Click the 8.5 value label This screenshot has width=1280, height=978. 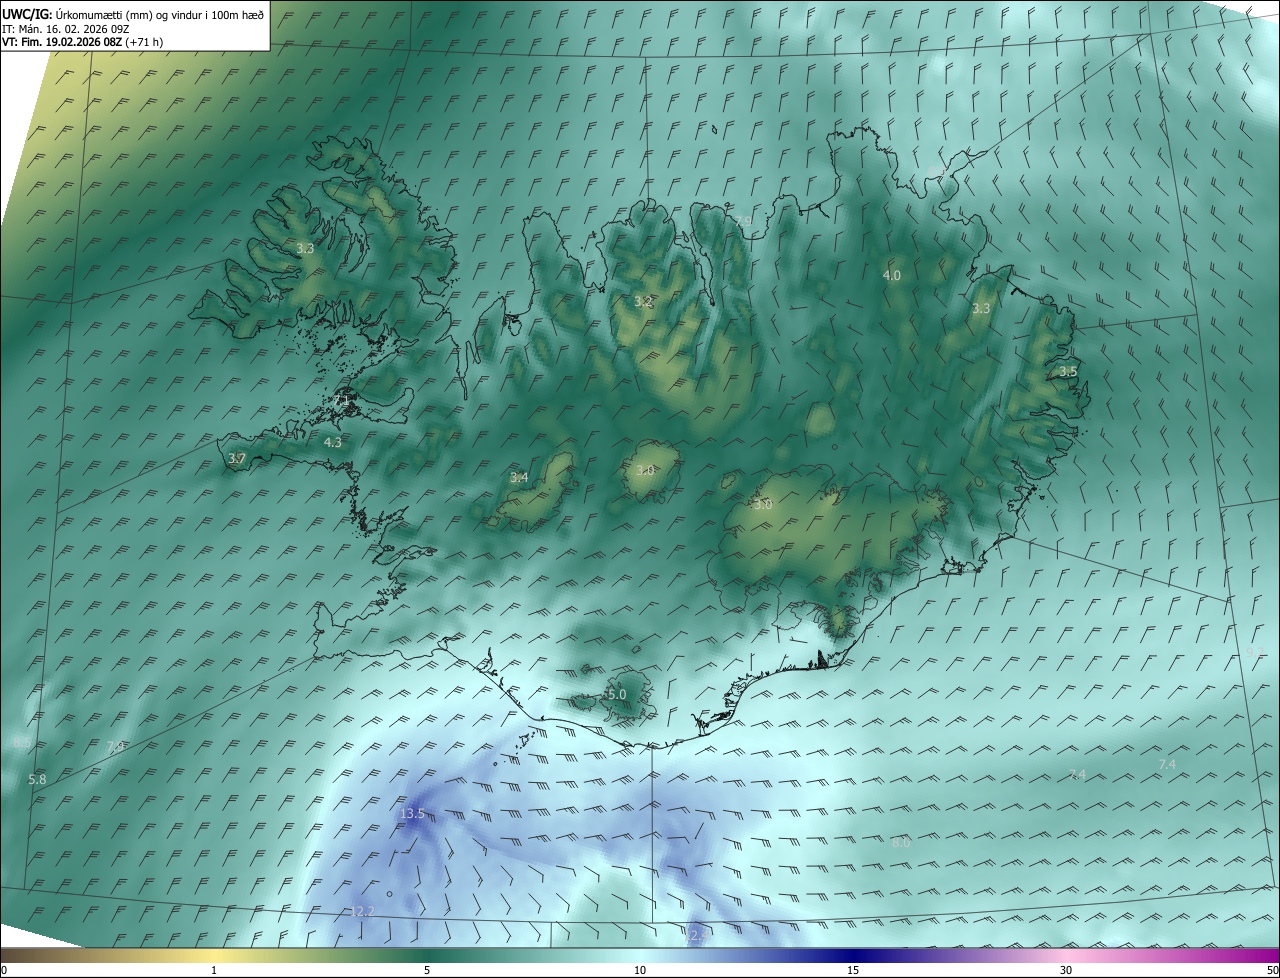coord(21,743)
